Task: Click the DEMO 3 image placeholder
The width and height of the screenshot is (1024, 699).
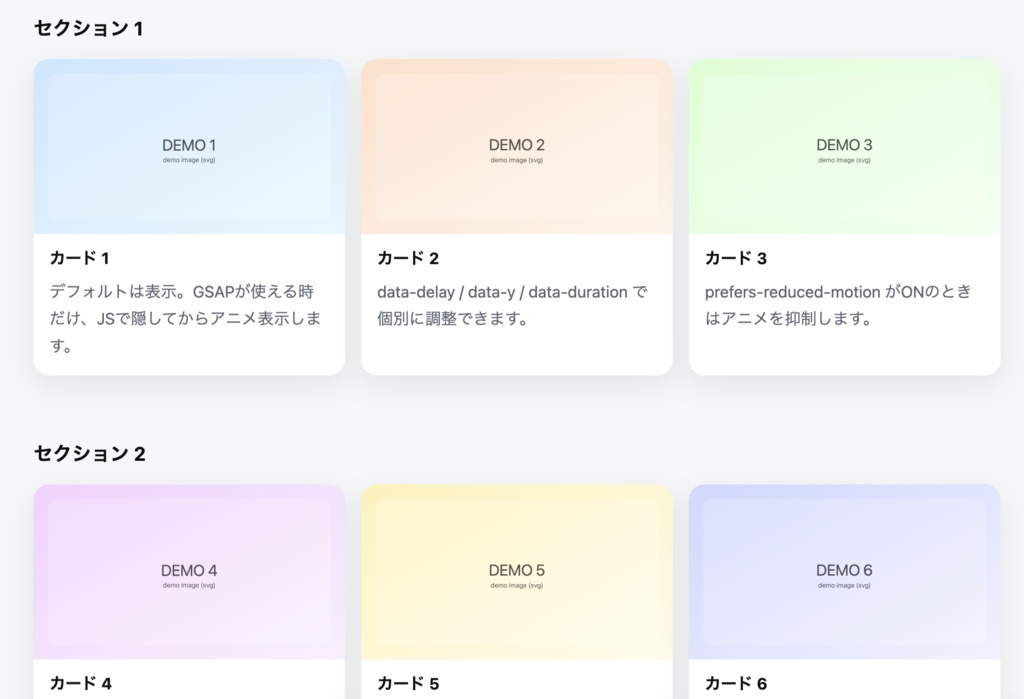Action: (x=844, y=145)
